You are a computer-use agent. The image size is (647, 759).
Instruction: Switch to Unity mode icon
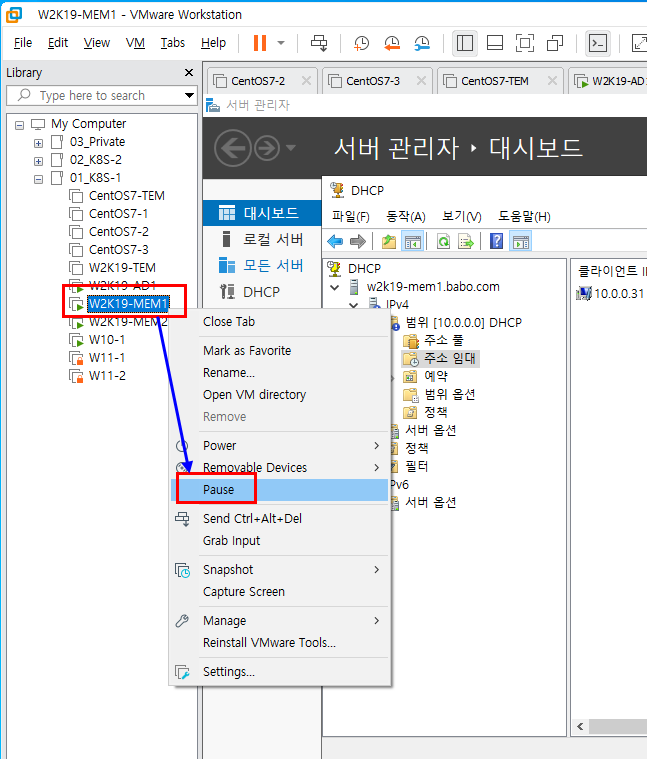(x=555, y=43)
